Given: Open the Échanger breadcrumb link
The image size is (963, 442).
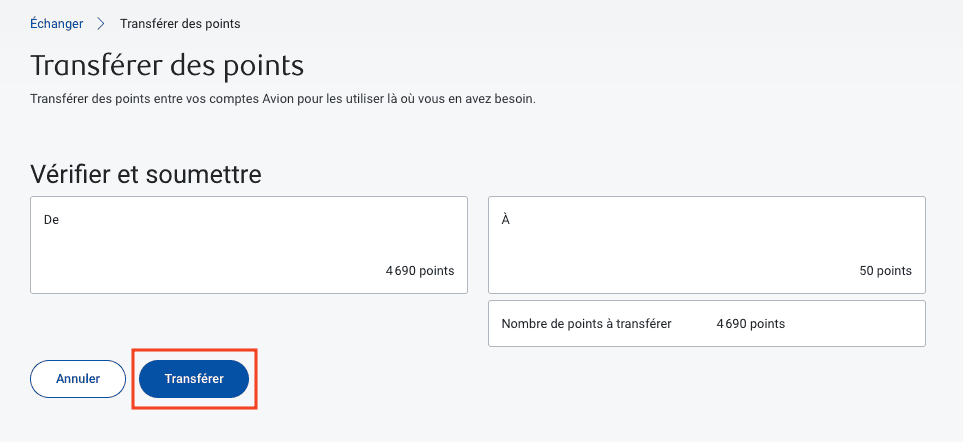Looking at the screenshot, I should (x=56, y=23).
